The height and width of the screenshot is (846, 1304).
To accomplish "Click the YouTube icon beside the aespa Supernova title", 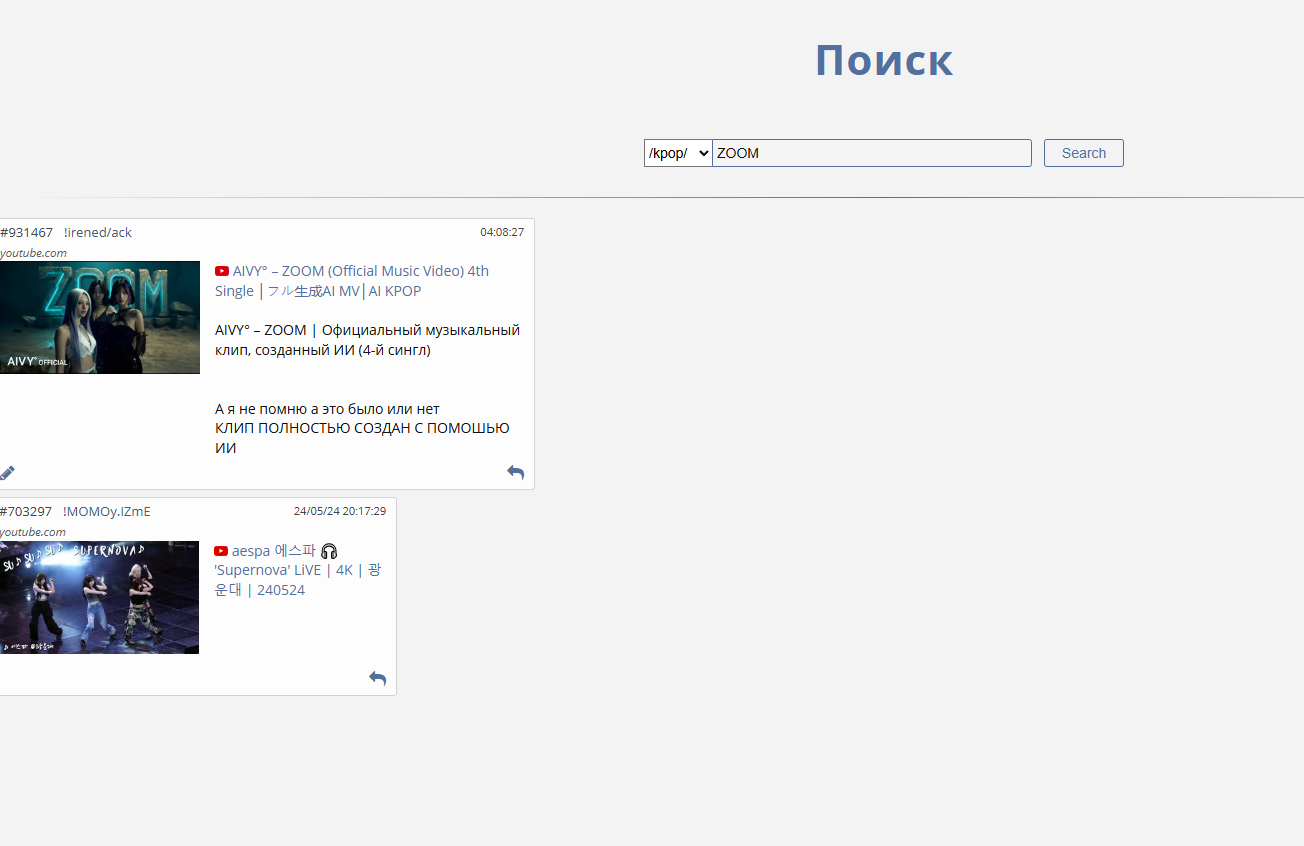I will [221, 551].
